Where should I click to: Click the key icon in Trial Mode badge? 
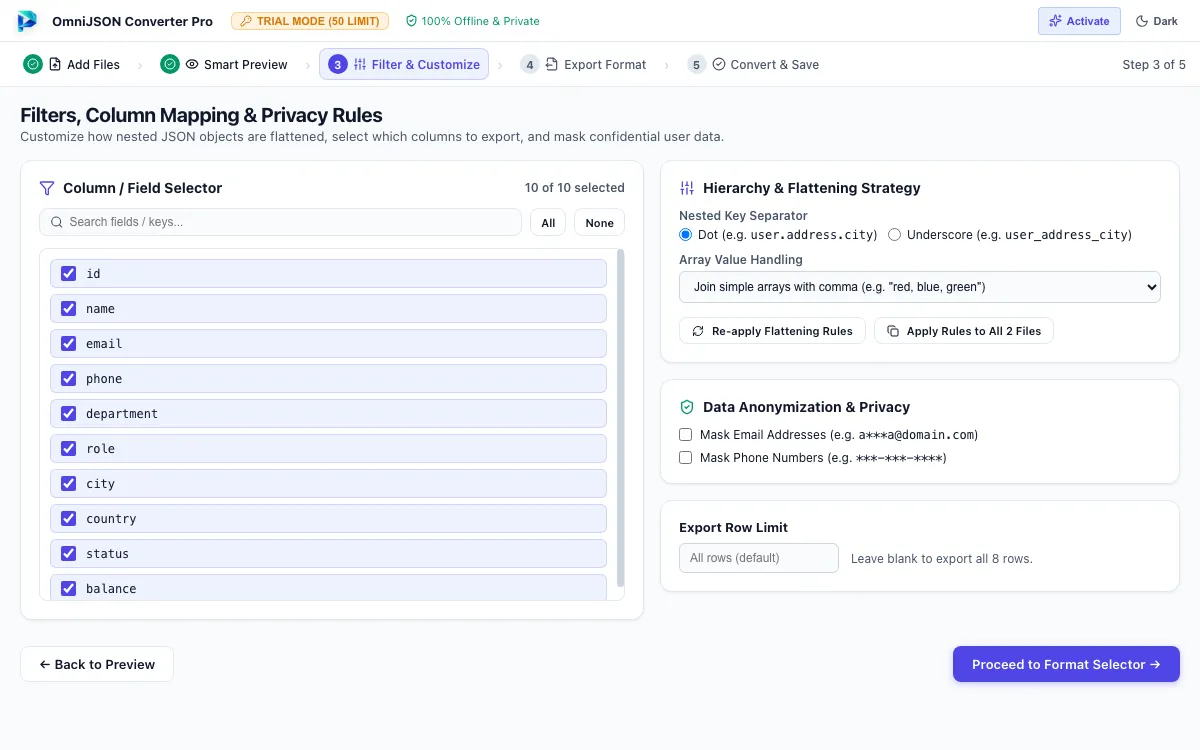[246, 21]
